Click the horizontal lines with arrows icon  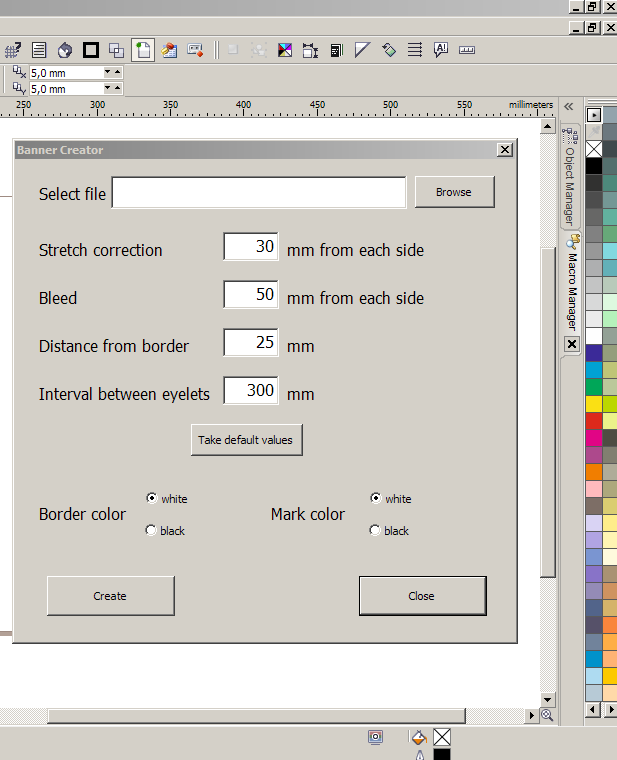[x=415, y=50]
